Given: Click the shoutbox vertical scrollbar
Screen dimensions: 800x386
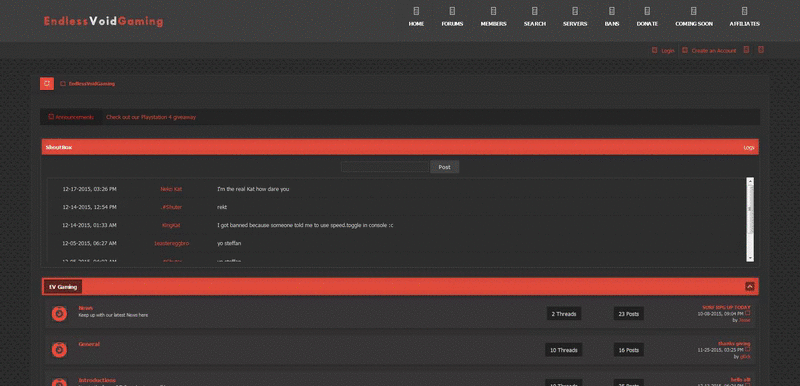Looking at the screenshot, I should pos(750,219).
